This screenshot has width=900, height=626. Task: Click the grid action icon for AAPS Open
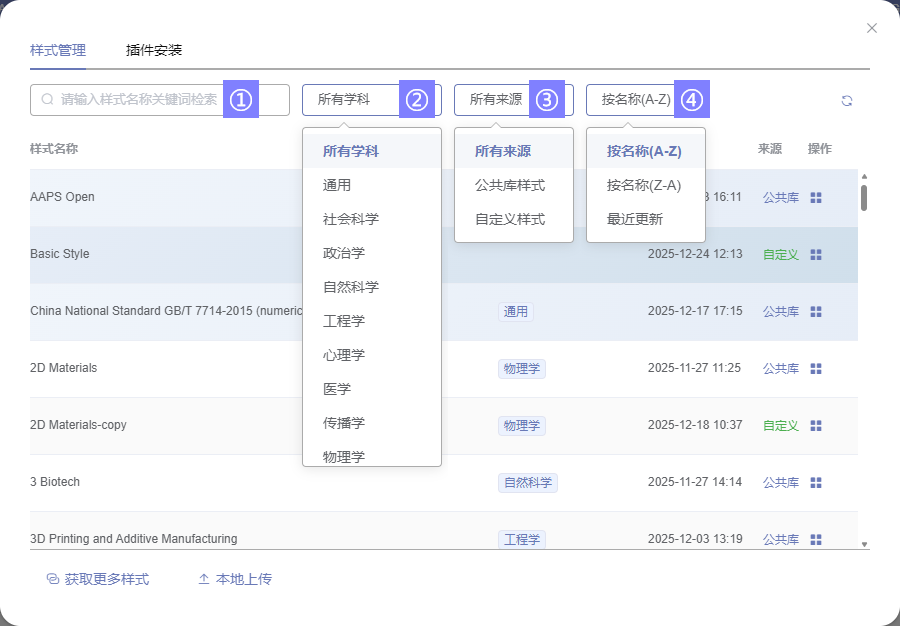tap(816, 198)
